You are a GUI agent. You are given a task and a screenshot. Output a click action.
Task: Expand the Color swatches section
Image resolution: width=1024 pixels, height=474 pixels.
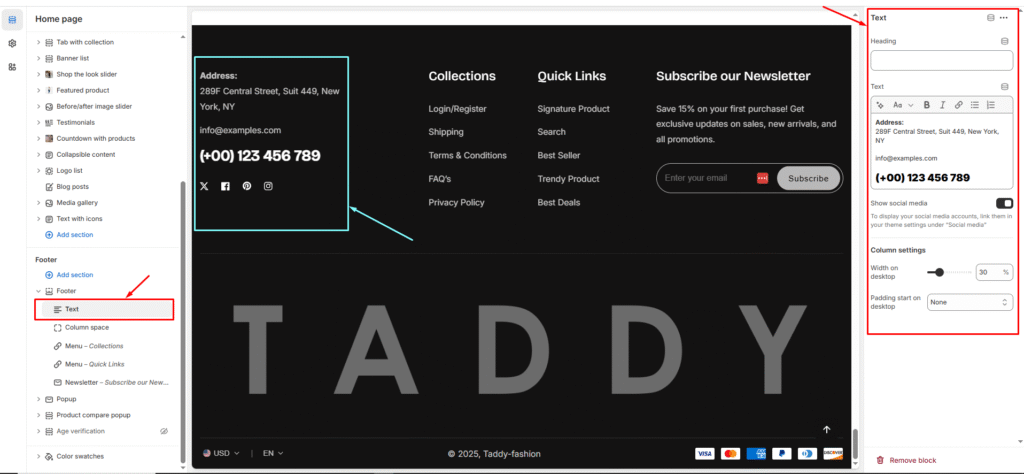[39, 456]
